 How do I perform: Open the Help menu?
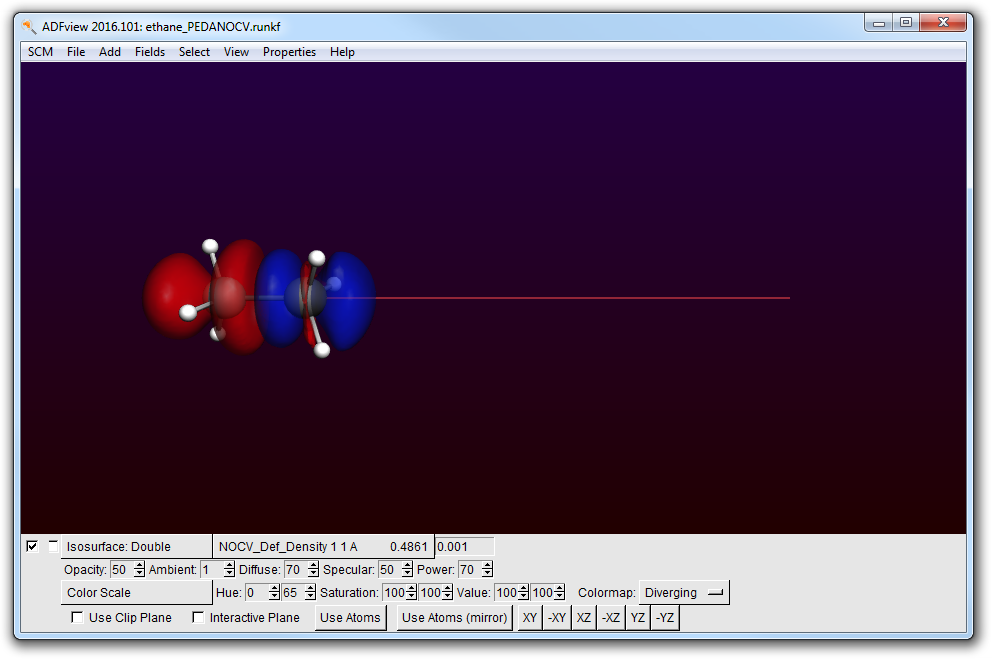click(x=342, y=52)
